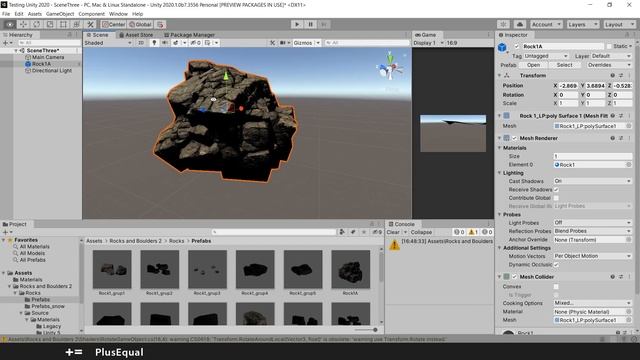This screenshot has height=360, width=640.
Task: Toggle the Center pivot button
Action: (x=113, y=24)
